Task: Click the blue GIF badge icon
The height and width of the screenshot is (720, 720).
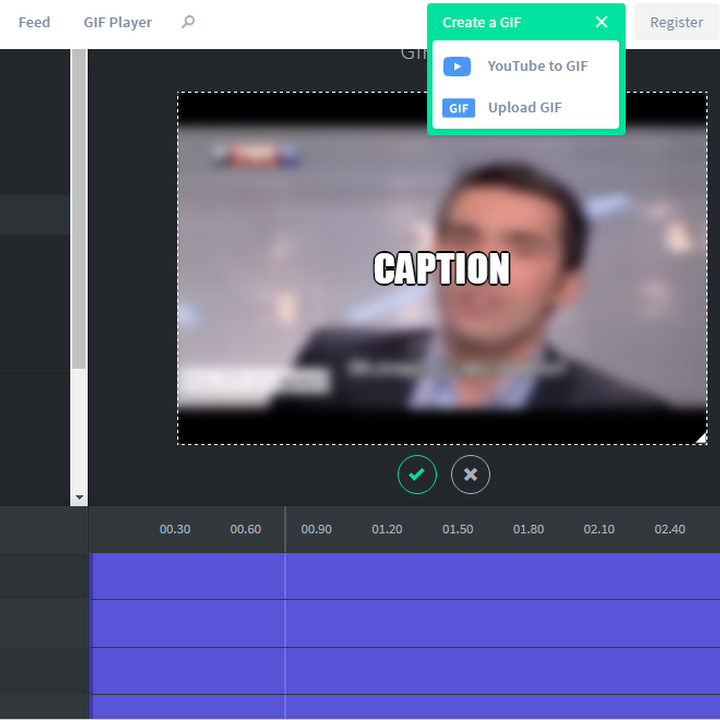Action: tap(458, 108)
